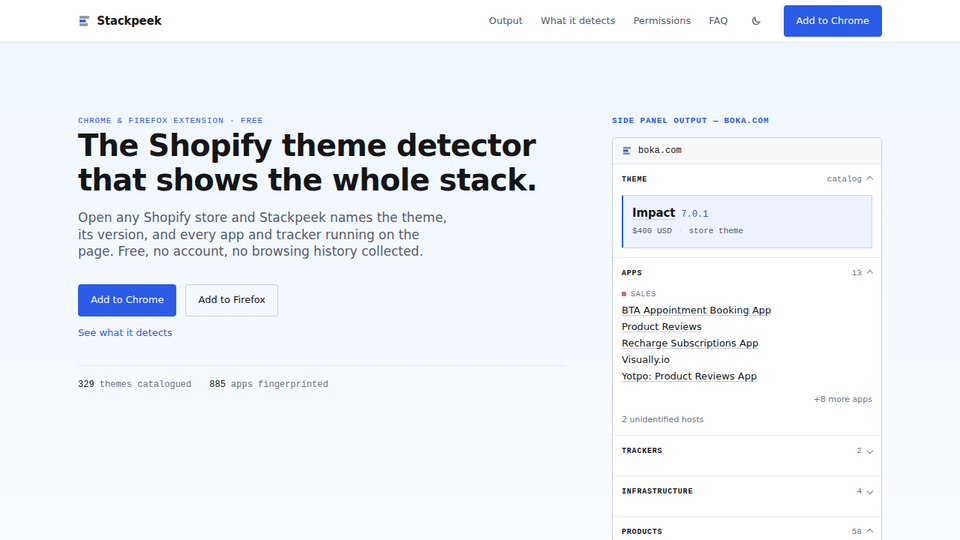Click the Stackpeek logo icon in header
The height and width of the screenshot is (540, 960).
(84, 21)
